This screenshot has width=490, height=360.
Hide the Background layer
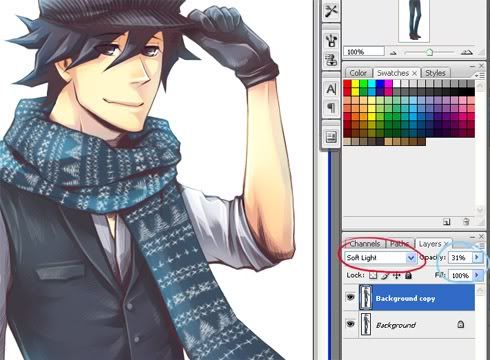(350, 323)
